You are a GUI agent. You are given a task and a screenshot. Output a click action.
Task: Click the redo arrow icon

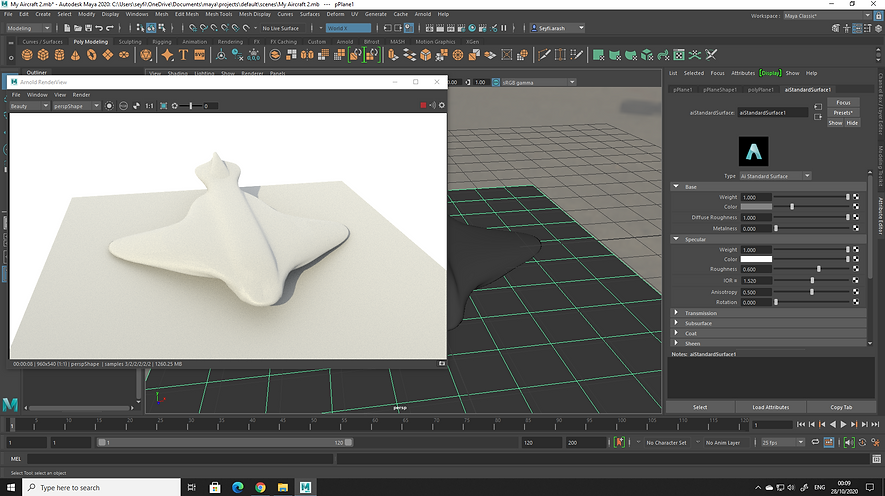pos(110,28)
